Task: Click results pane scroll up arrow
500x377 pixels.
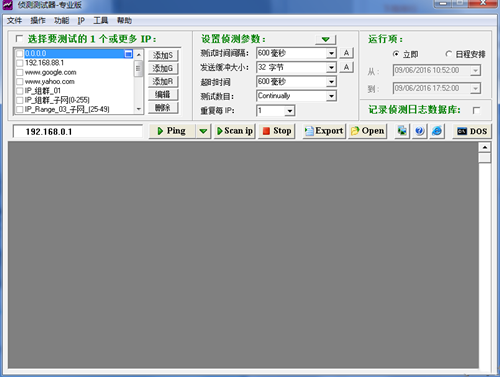Action: [x=485, y=147]
